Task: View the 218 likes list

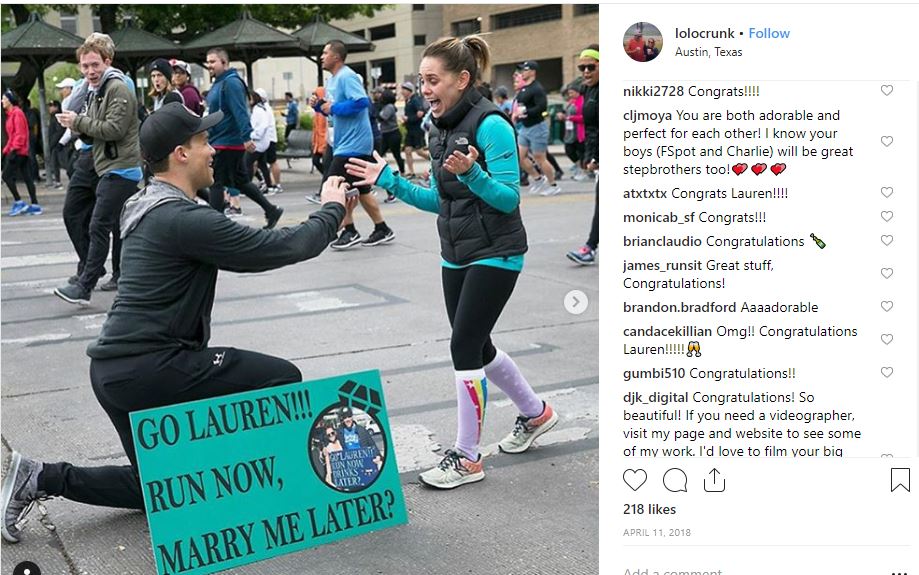Action: pyautogui.click(x=649, y=509)
